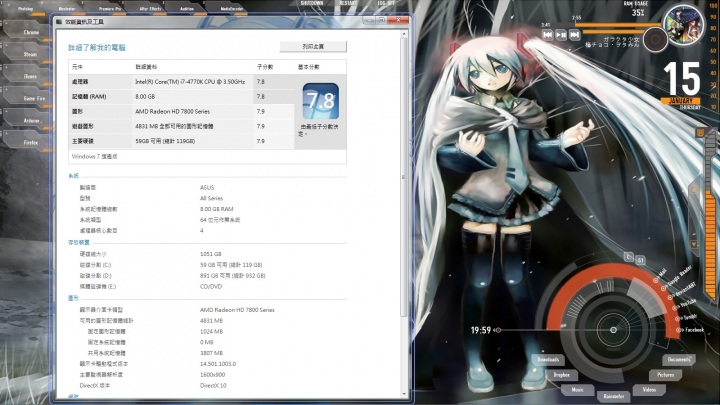Click the performance window title bar icon
Viewport: 720px width, 405px height.
[59, 22]
